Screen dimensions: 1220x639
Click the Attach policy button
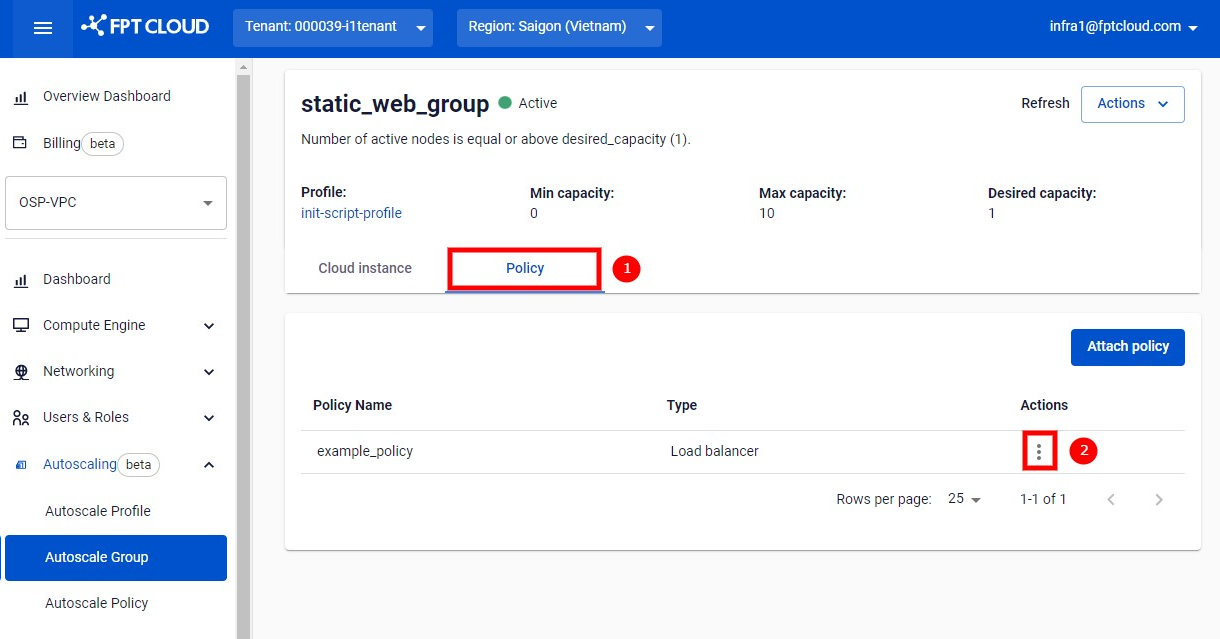click(x=1128, y=347)
